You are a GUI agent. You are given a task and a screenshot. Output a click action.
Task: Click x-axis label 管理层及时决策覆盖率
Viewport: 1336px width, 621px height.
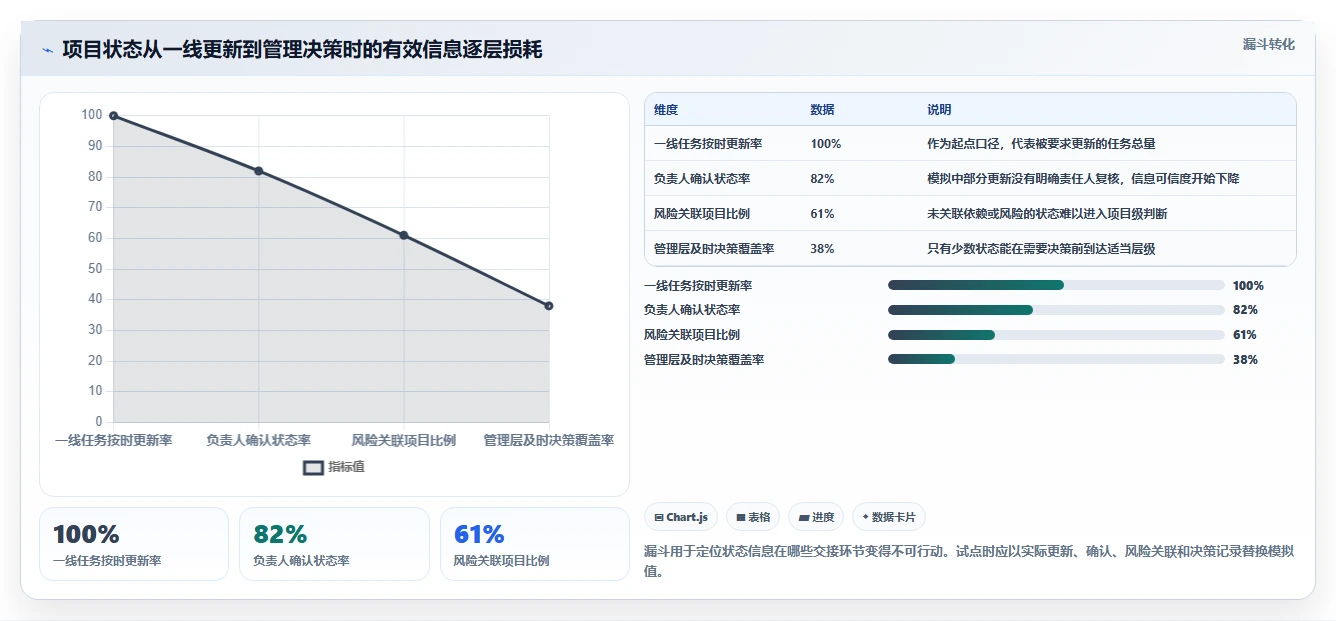tap(549, 440)
